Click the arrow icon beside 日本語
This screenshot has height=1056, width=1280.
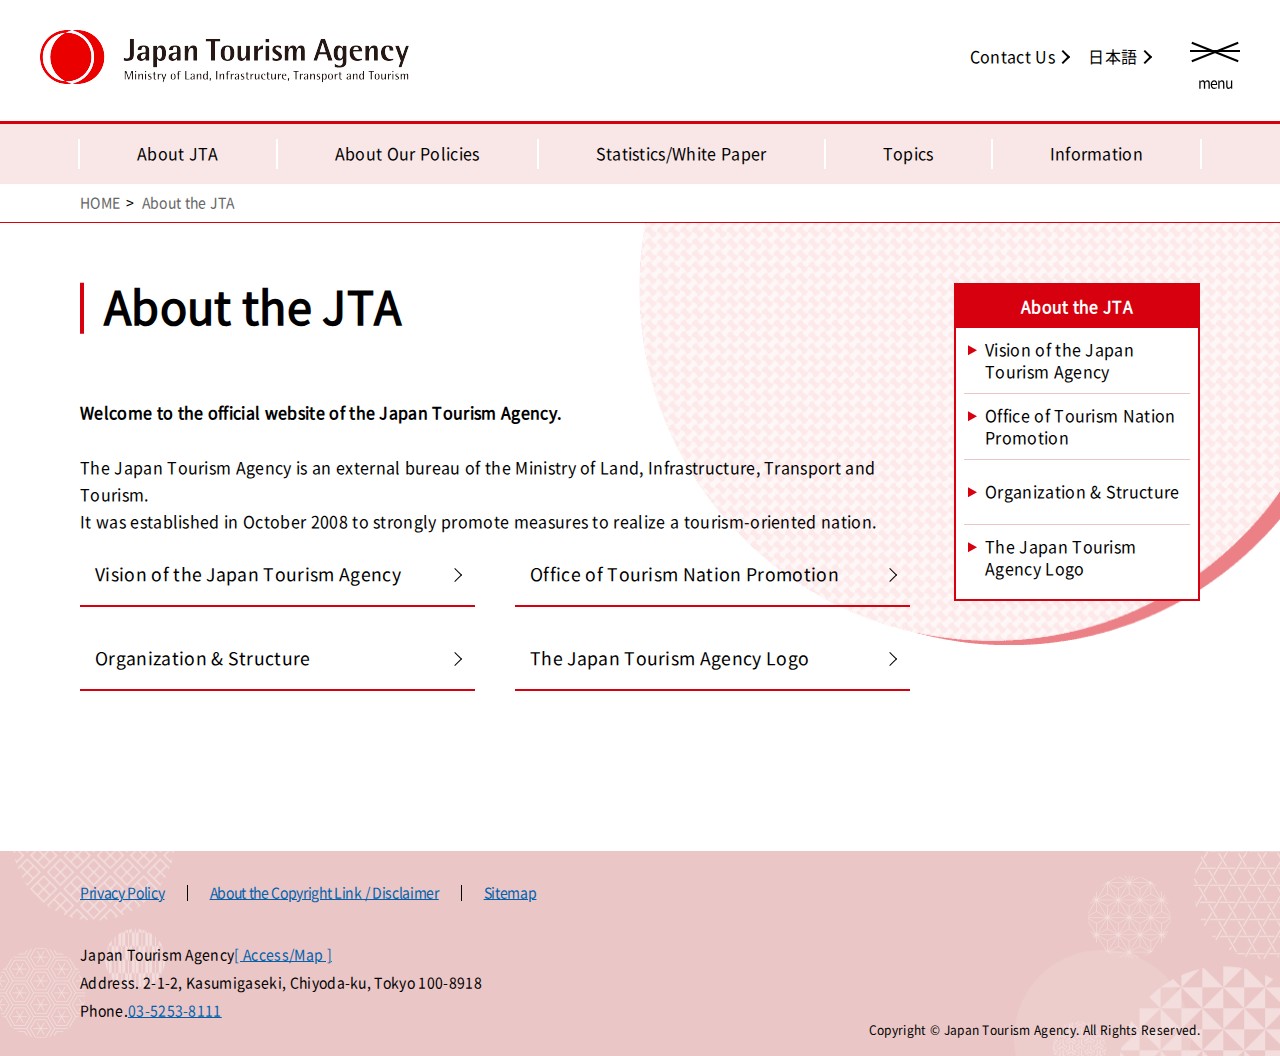1148,57
